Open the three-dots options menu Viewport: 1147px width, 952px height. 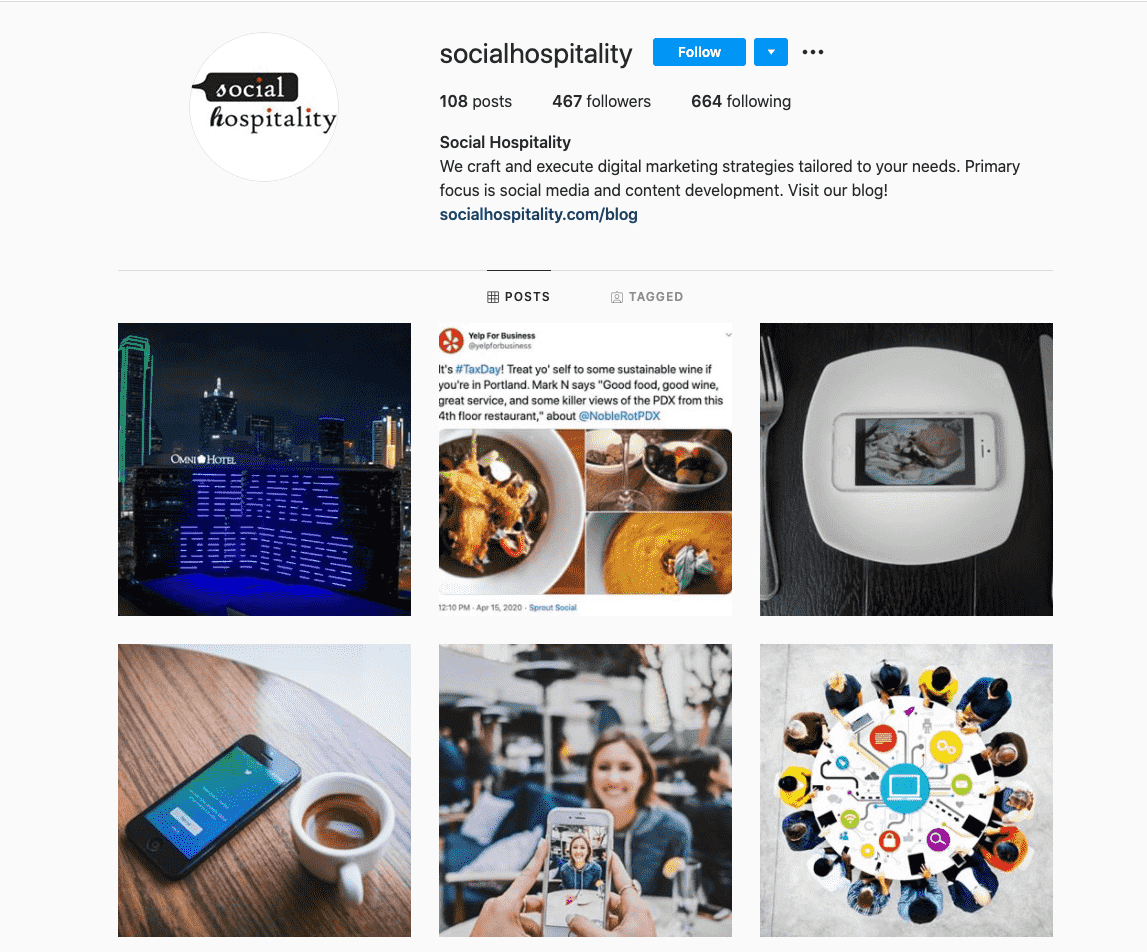[813, 52]
